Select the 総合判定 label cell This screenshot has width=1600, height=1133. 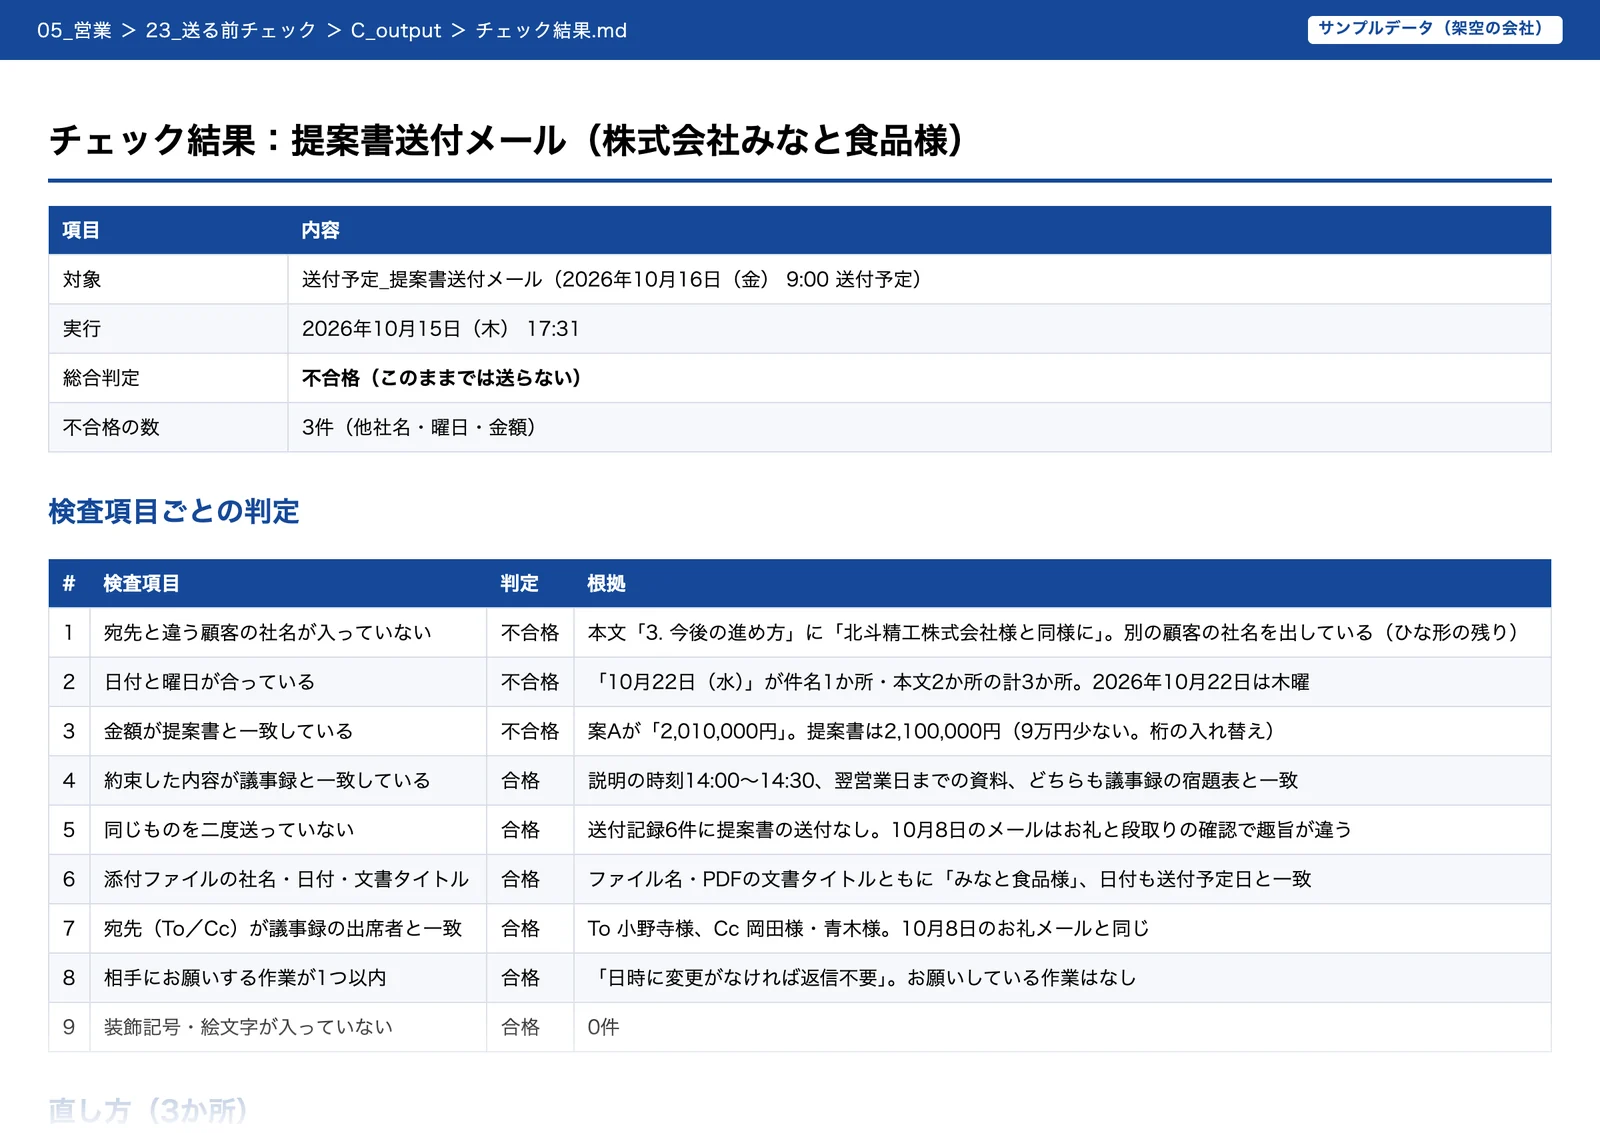(x=168, y=378)
